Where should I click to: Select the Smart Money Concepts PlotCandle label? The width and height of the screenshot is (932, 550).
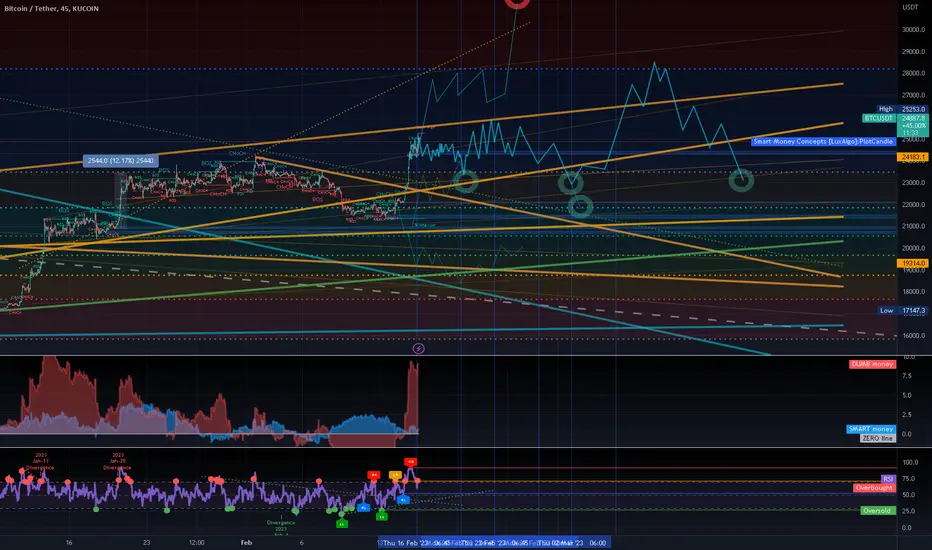[x=823, y=142]
